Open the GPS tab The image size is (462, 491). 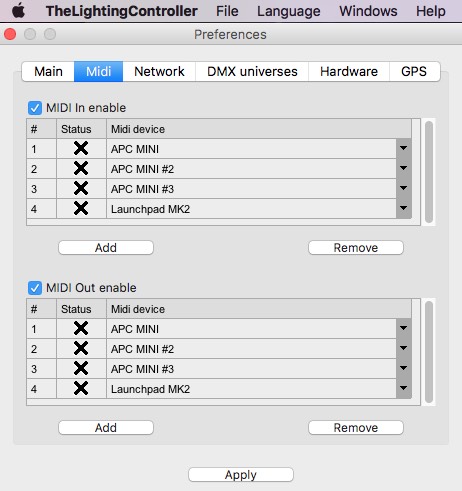pyautogui.click(x=414, y=71)
